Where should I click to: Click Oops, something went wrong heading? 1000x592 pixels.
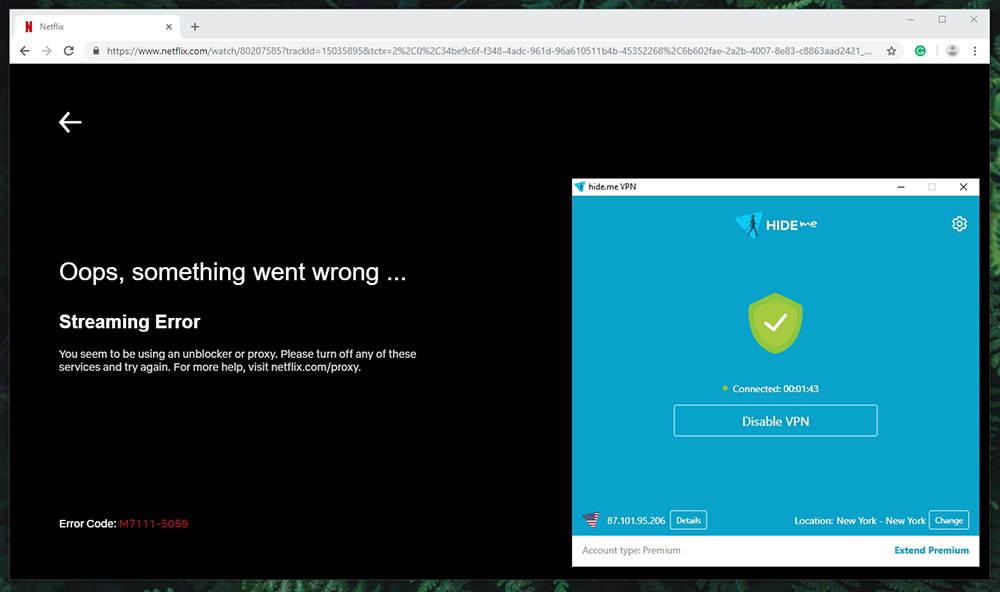pyautogui.click(x=232, y=272)
